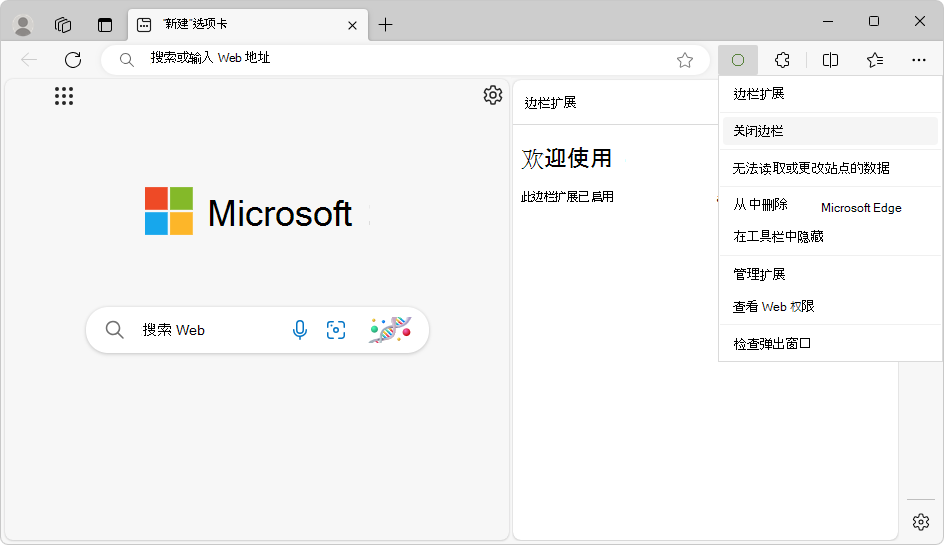This screenshot has width=944, height=545.
Task: Choose 检查弹出窗口 menu item
Action: [830, 344]
